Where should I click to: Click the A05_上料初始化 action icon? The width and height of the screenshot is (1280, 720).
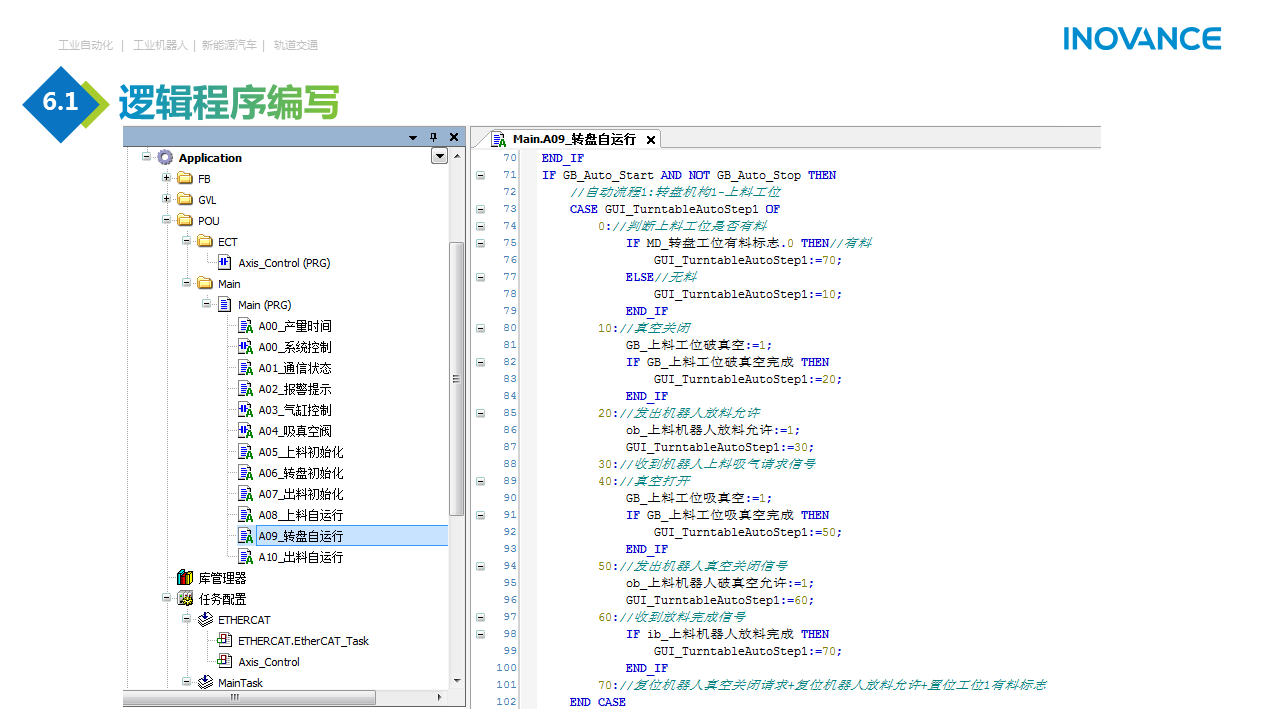tap(245, 451)
